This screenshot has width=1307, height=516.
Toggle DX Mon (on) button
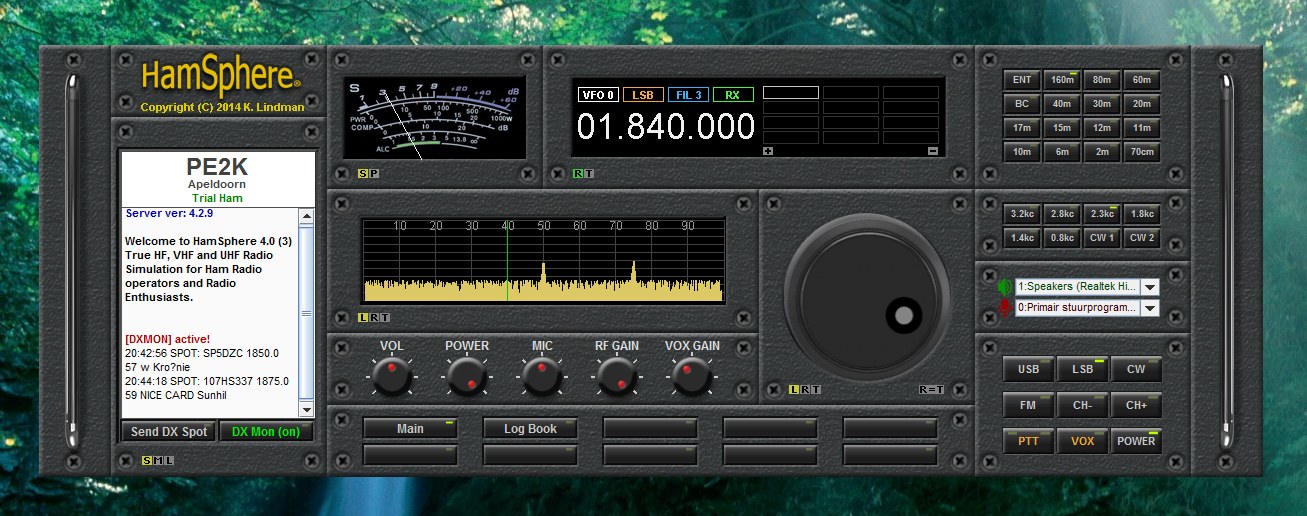click(x=266, y=432)
